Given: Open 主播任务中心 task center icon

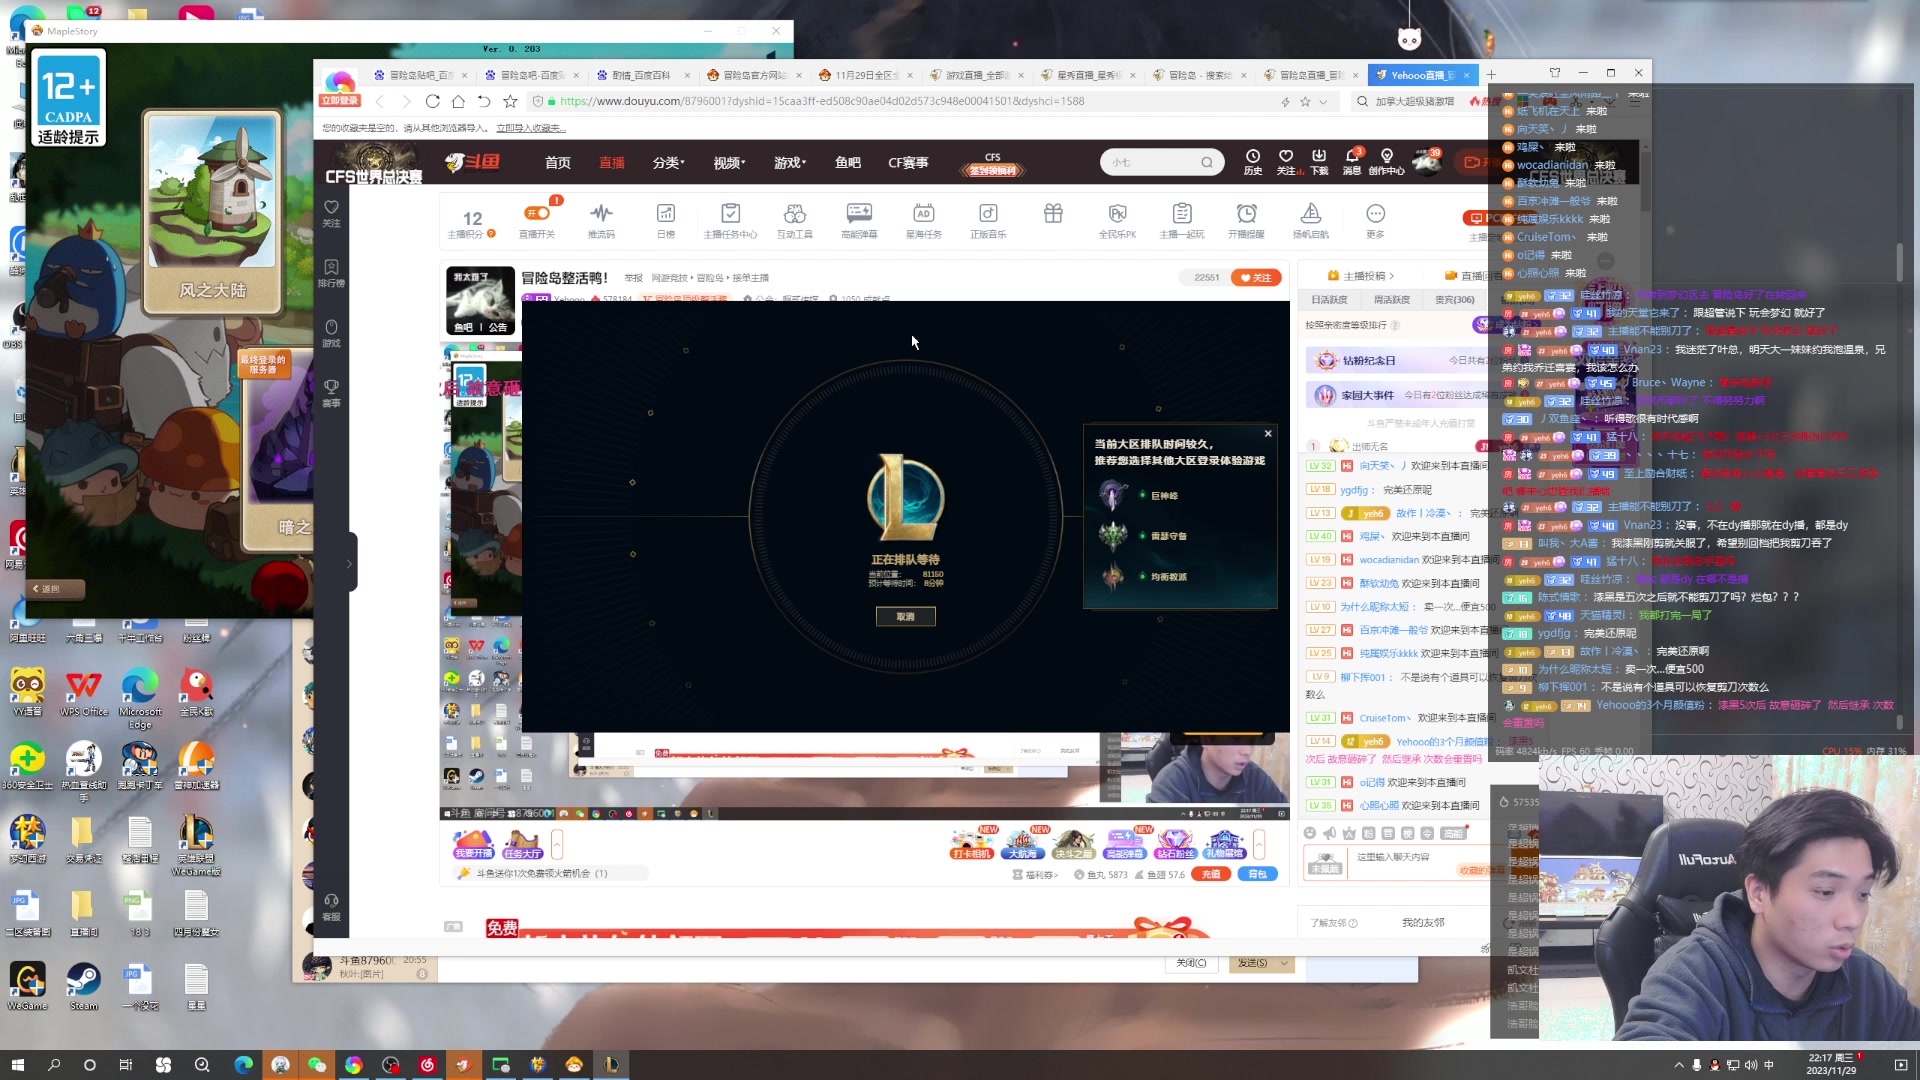Looking at the screenshot, I should (730, 220).
